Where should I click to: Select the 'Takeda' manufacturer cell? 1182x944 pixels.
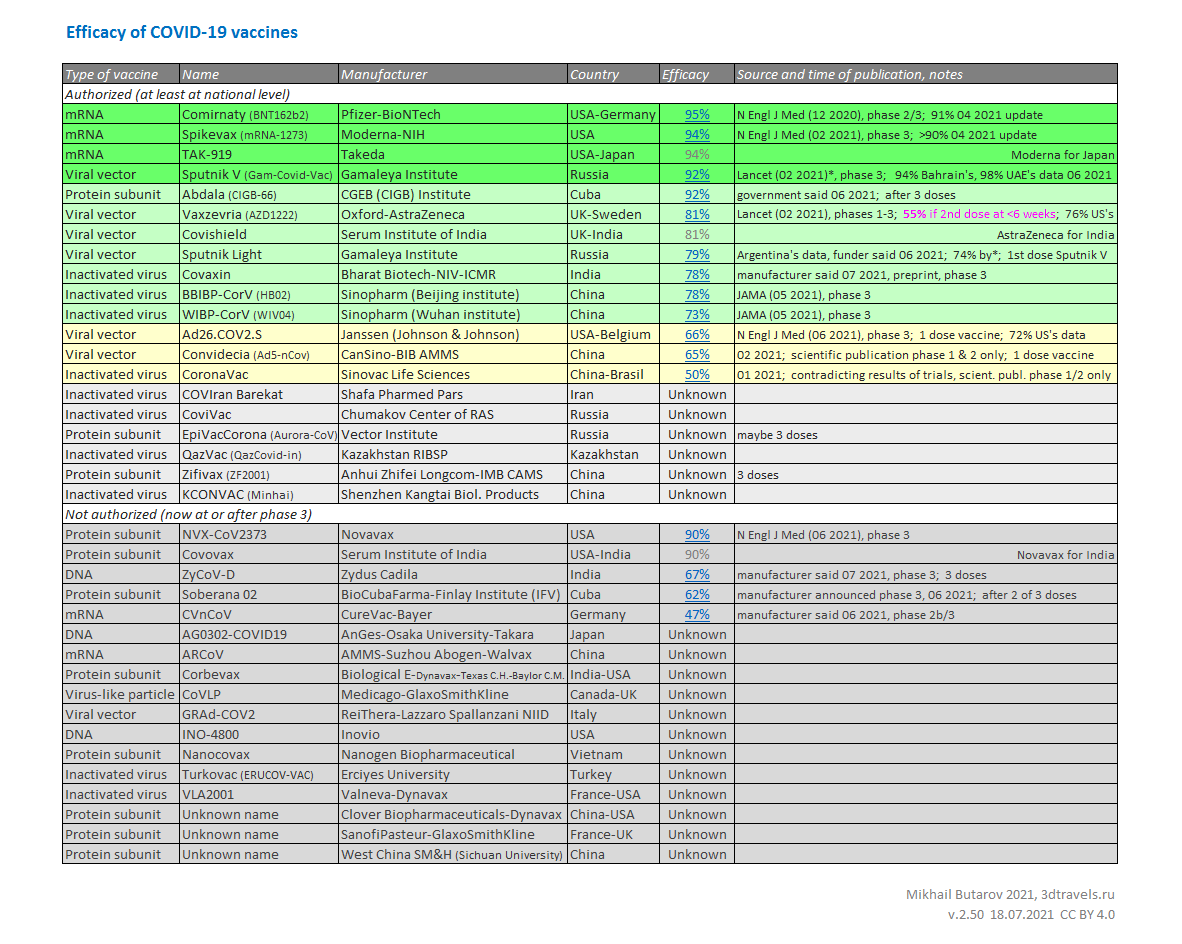coord(452,155)
